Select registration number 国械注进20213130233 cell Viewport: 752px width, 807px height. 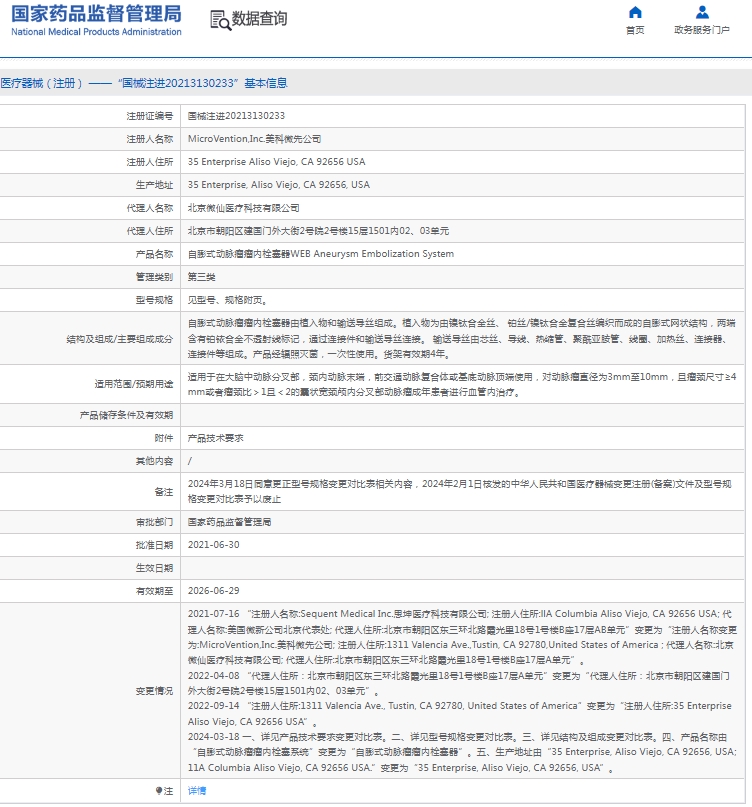pos(236,116)
